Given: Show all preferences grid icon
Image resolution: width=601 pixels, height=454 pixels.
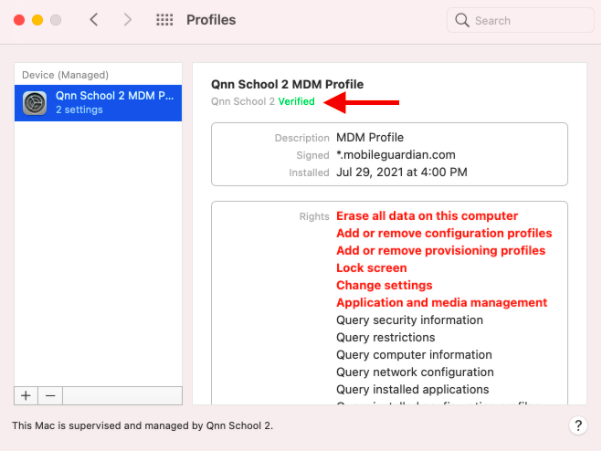Looking at the screenshot, I should pos(164,20).
